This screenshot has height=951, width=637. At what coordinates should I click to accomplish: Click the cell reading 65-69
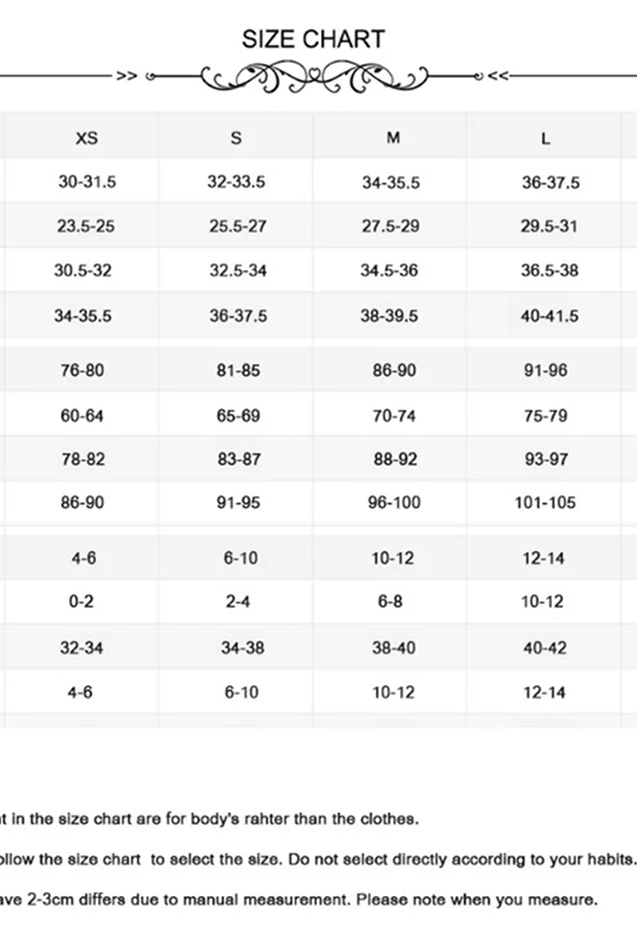coord(238,415)
